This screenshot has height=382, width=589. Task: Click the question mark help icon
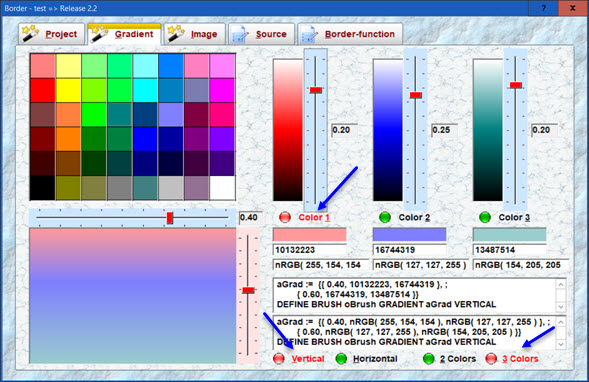pyautogui.click(x=543, y=8)
